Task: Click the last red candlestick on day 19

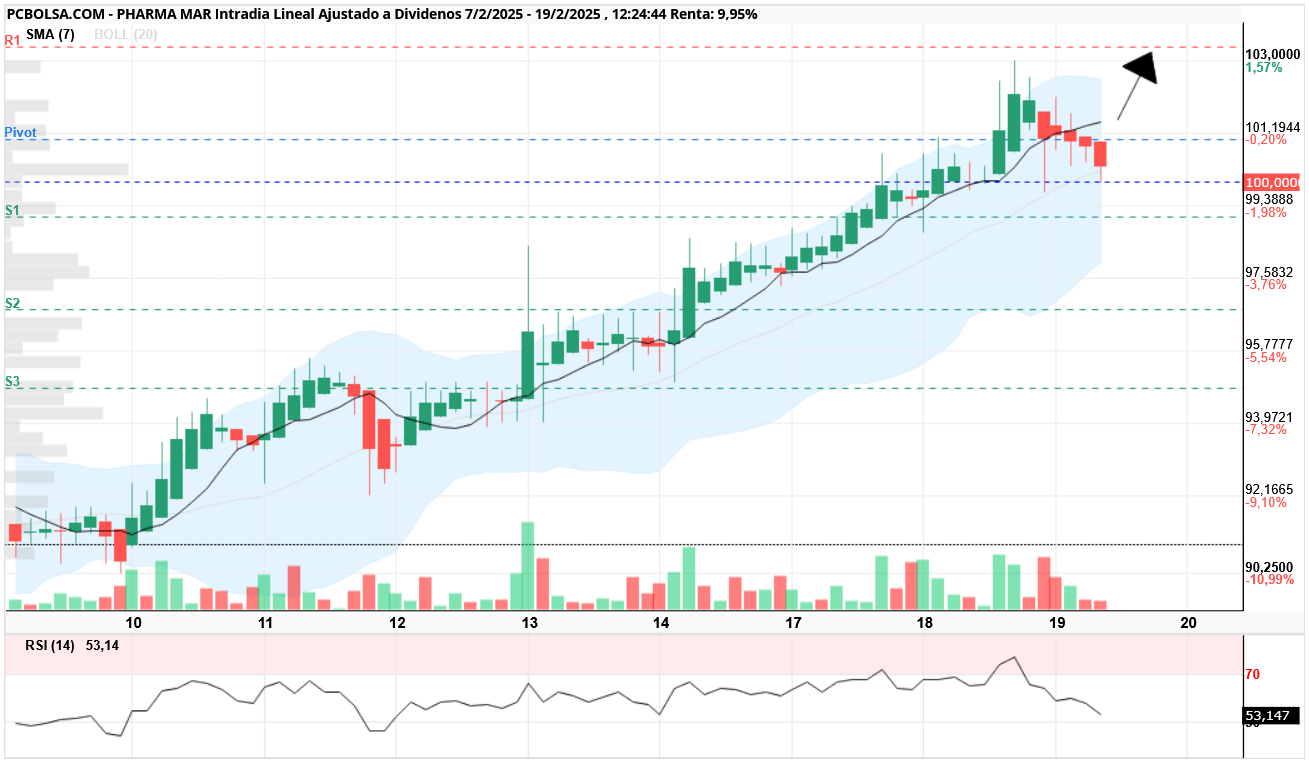Action: (x=1101, y=154)
